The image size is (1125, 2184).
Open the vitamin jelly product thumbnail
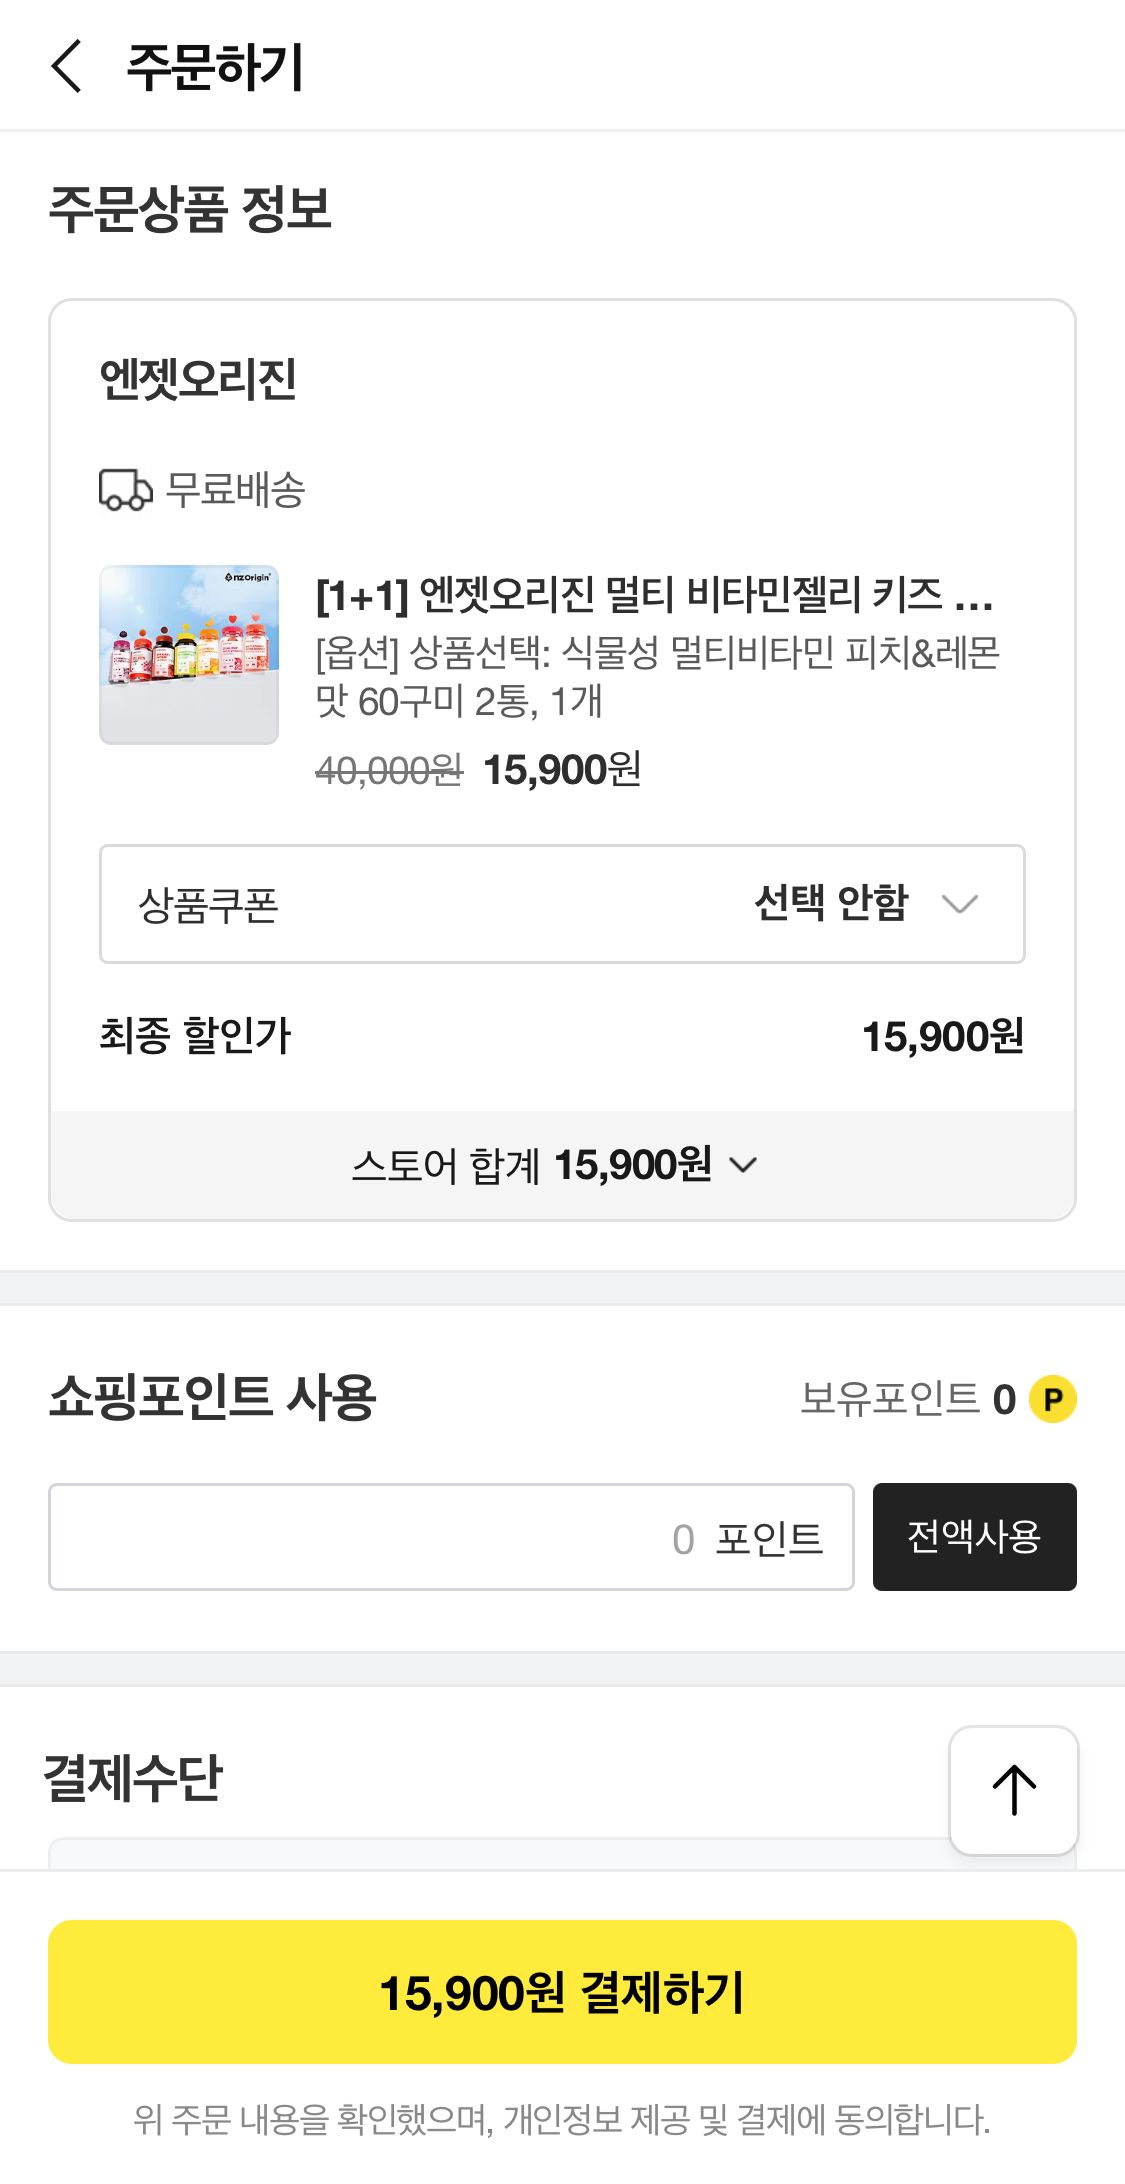tap(189, 655)
